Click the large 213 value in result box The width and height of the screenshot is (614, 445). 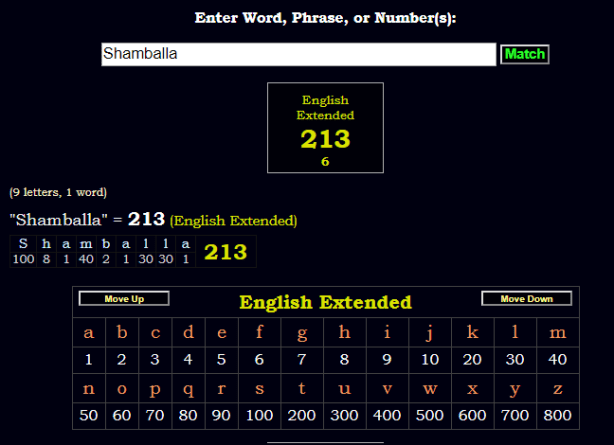click(325, 139)
